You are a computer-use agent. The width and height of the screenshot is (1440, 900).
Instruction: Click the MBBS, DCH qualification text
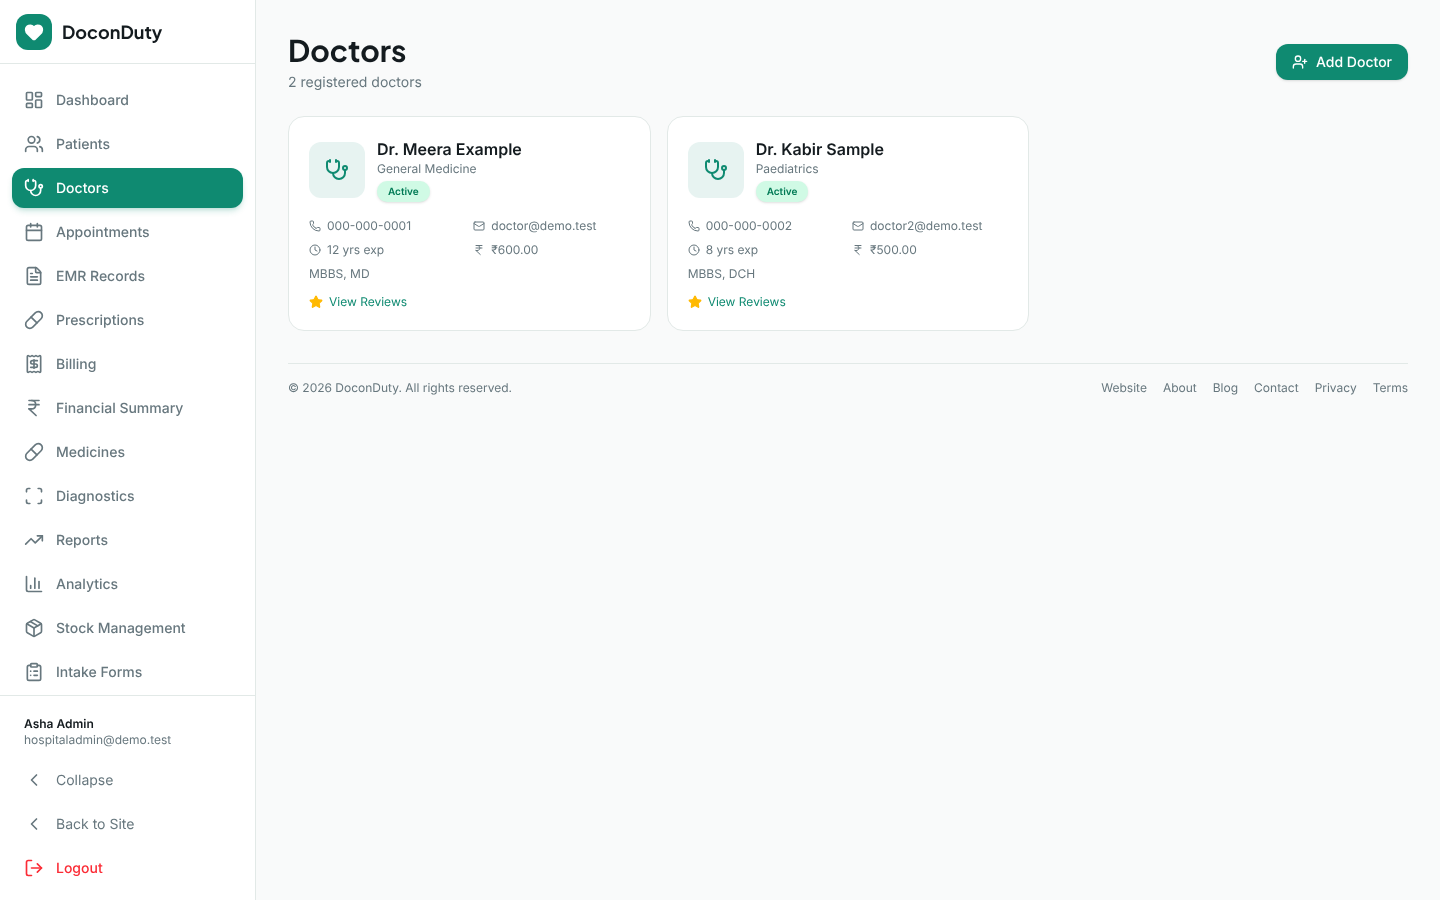721,274
